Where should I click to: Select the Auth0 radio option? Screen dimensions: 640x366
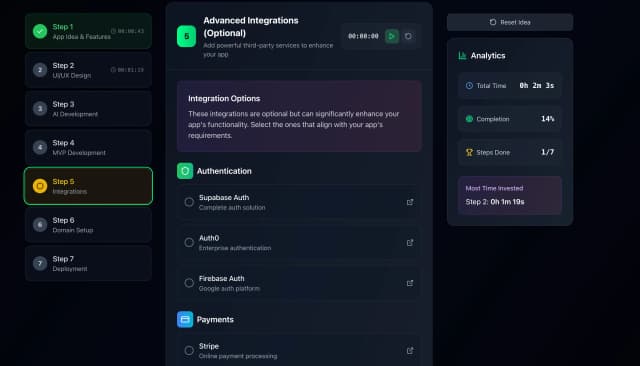pos(189,242)
